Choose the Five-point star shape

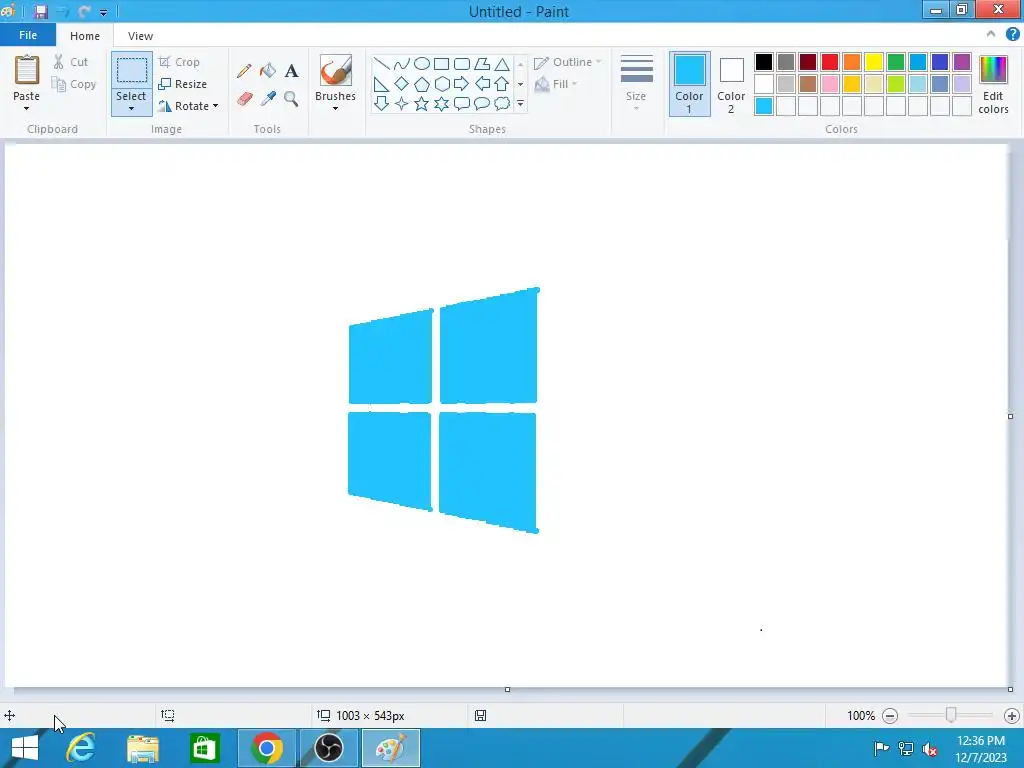tap(422, 103)
